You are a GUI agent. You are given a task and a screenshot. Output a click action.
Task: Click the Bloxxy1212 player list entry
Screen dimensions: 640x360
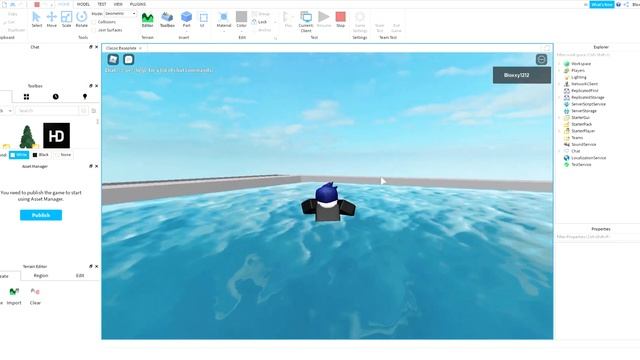(x=522, y=75)
